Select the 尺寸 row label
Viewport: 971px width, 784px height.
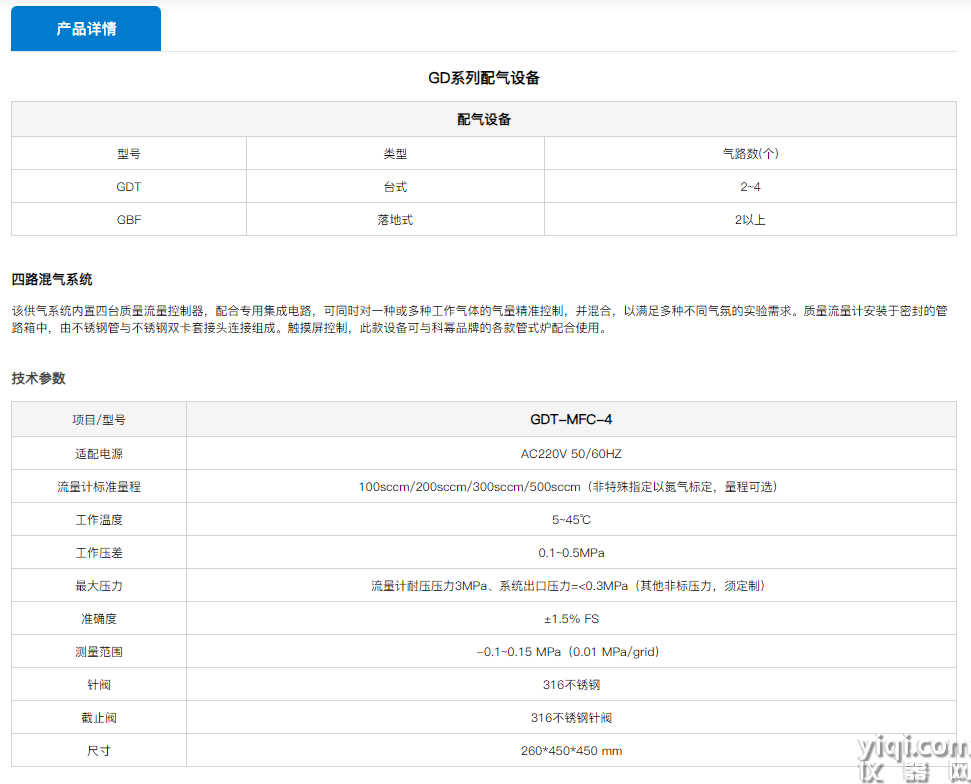[x=99, y=751]
